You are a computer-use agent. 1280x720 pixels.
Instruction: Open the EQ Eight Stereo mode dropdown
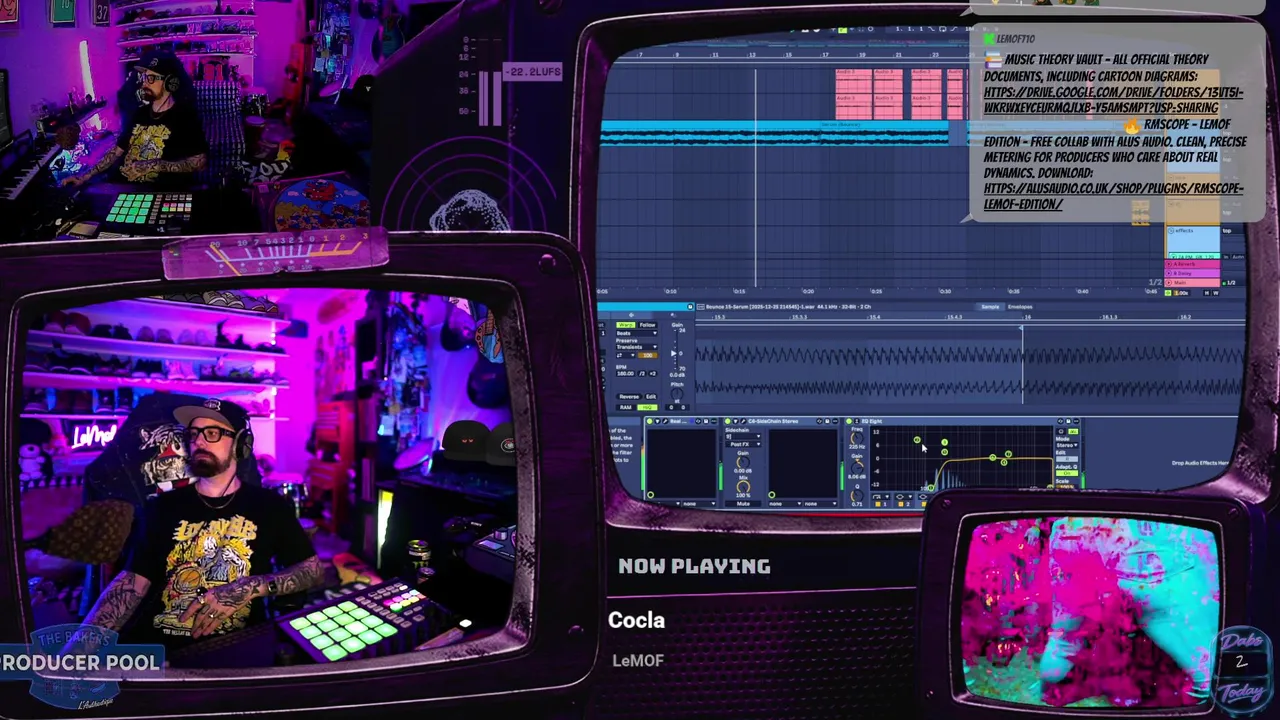(x=1067, y=445)
